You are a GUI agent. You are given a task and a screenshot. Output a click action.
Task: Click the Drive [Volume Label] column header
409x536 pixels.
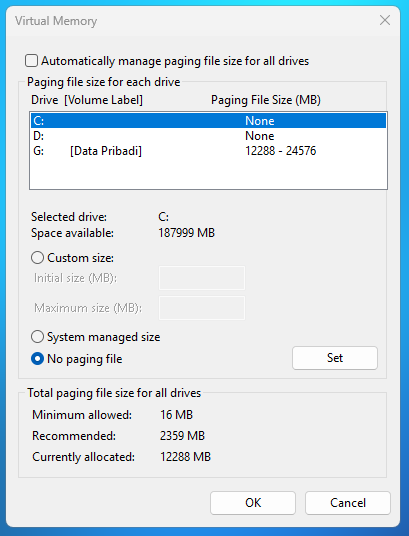87,100
